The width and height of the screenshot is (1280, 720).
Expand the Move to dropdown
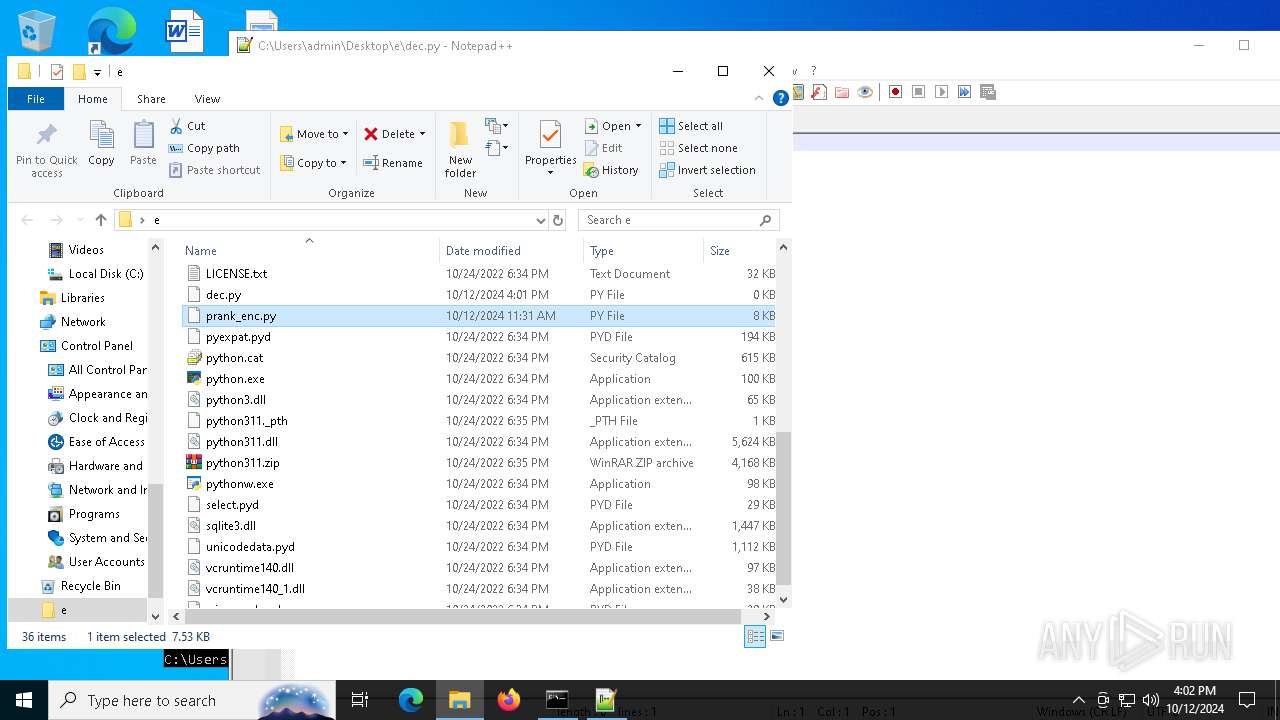click(x=345, y=134)
